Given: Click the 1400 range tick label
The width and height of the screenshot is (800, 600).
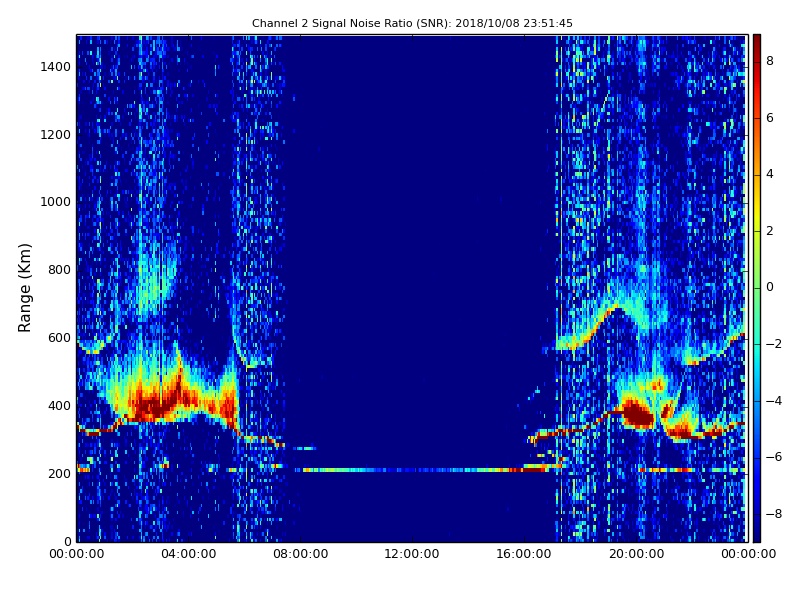Looking at the screenshot, I should 56,66.
